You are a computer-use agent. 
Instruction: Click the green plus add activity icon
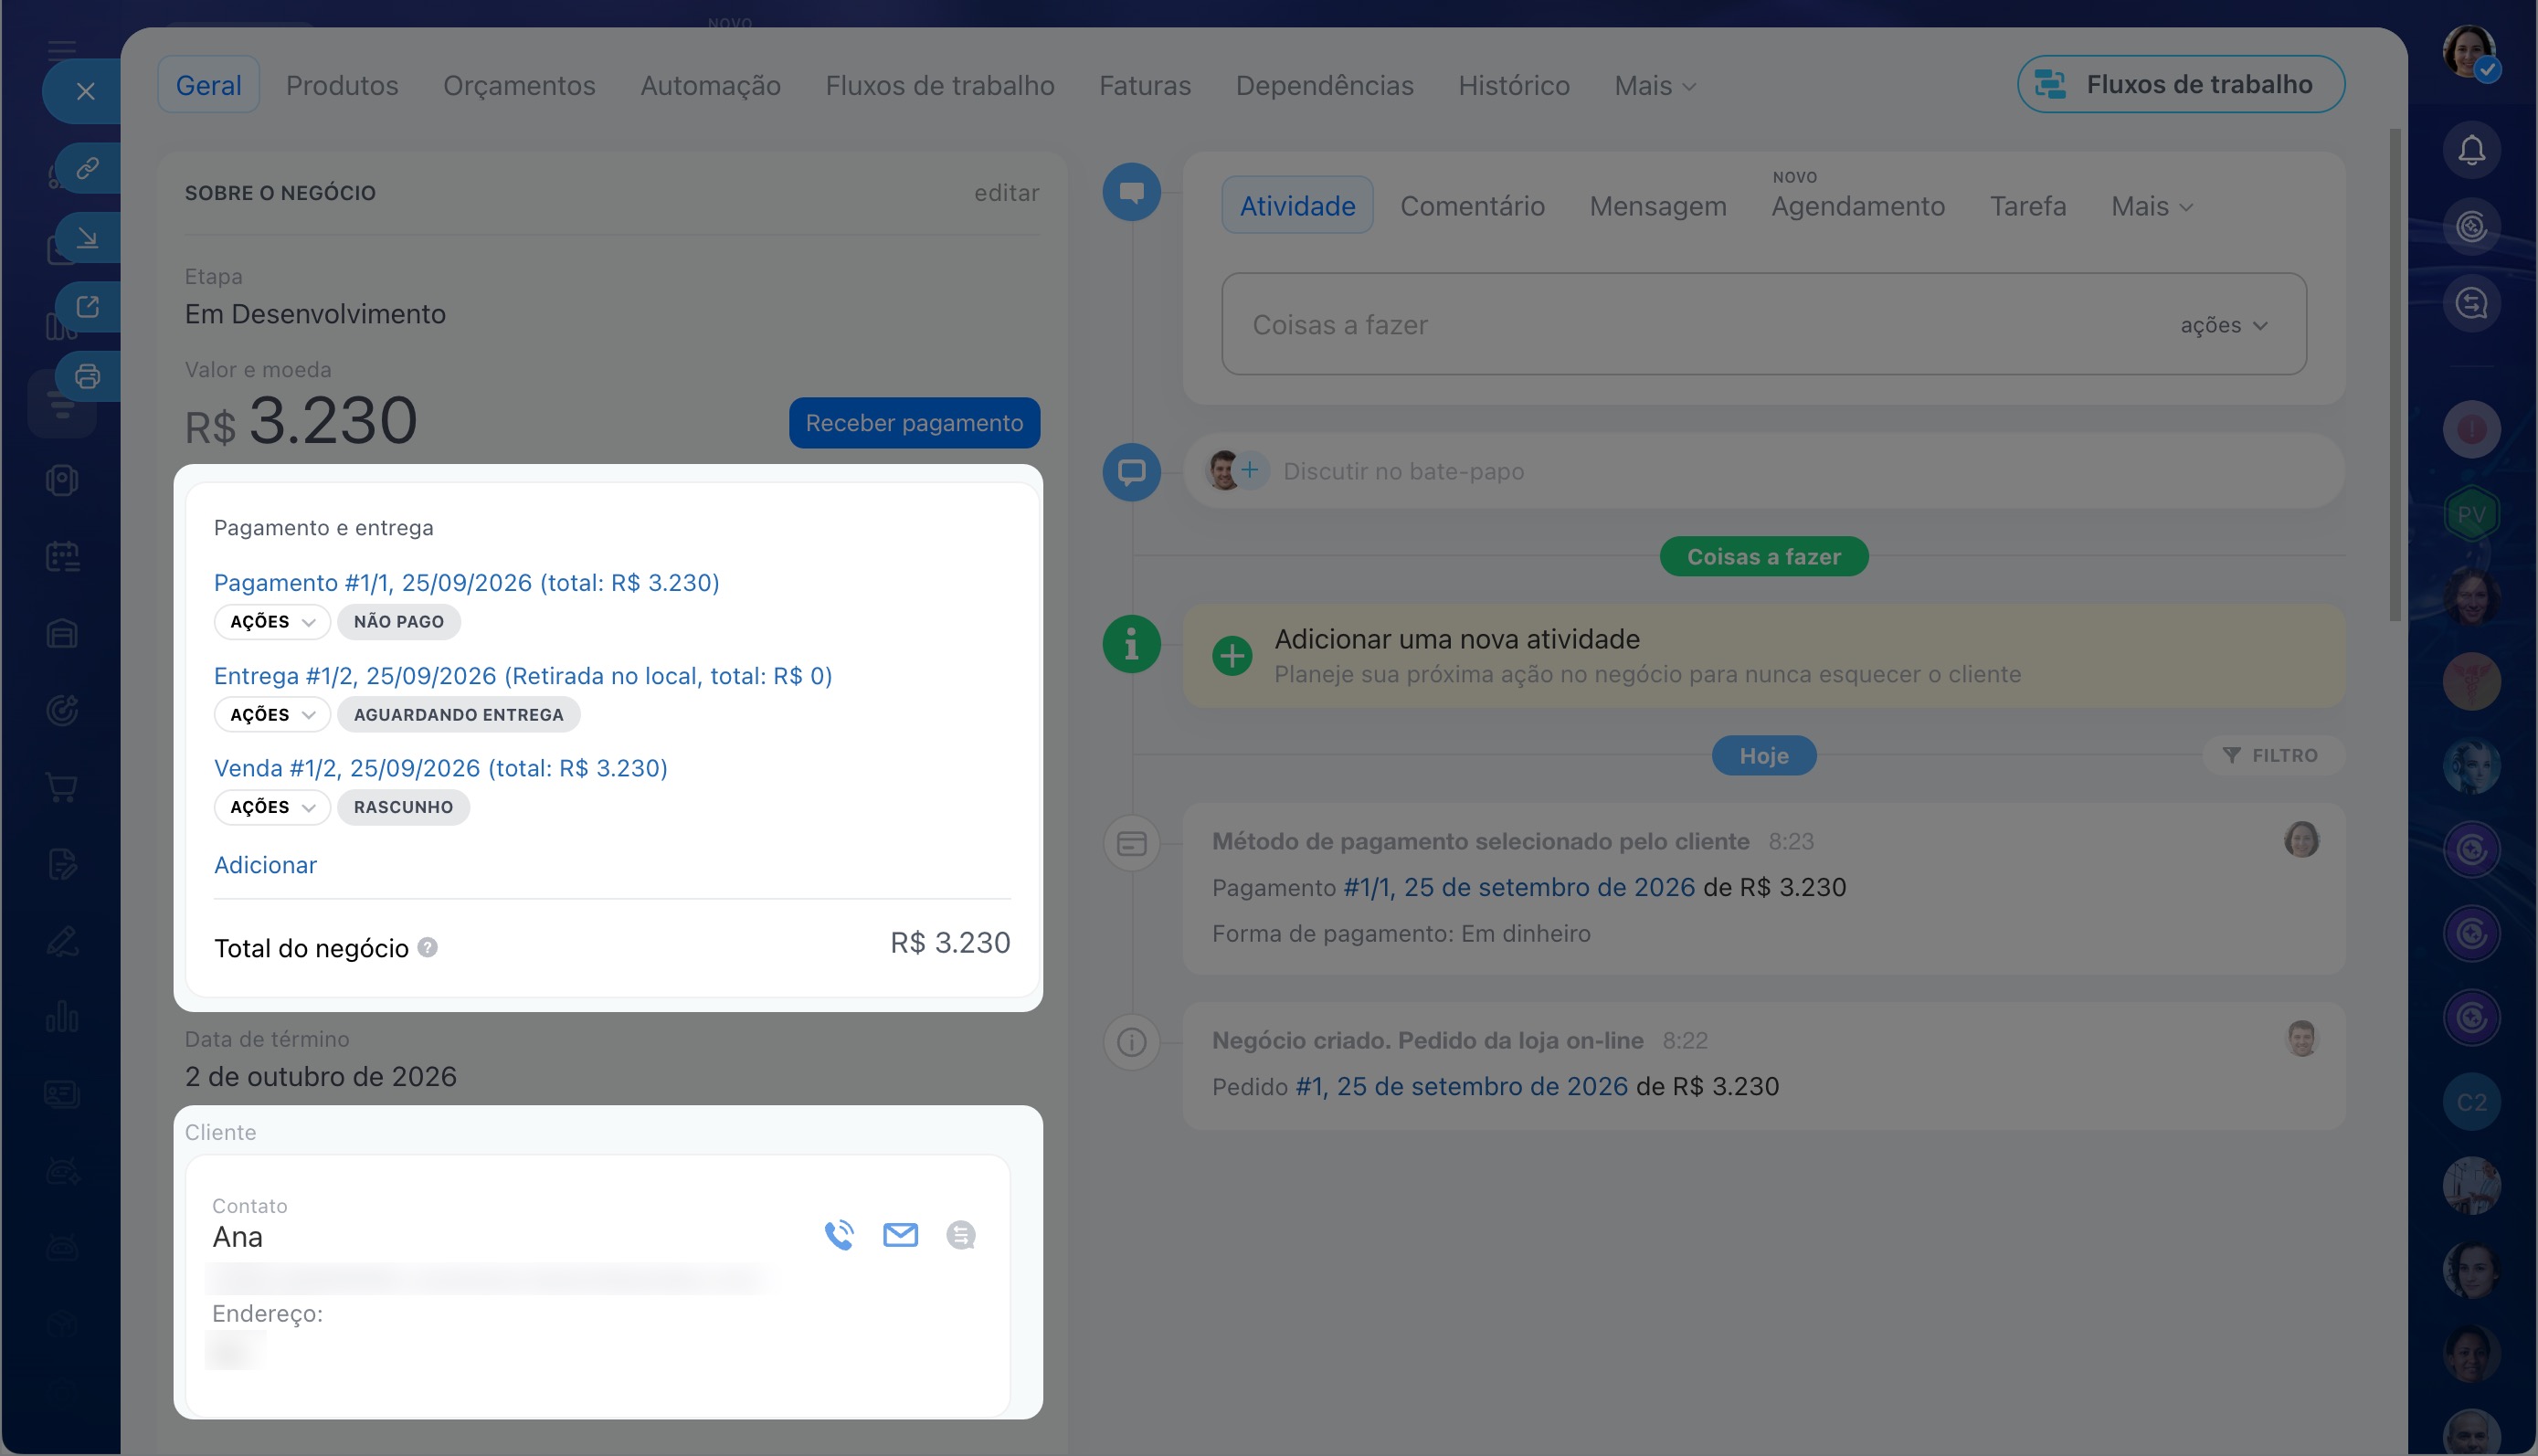[x=1232, y=656]
